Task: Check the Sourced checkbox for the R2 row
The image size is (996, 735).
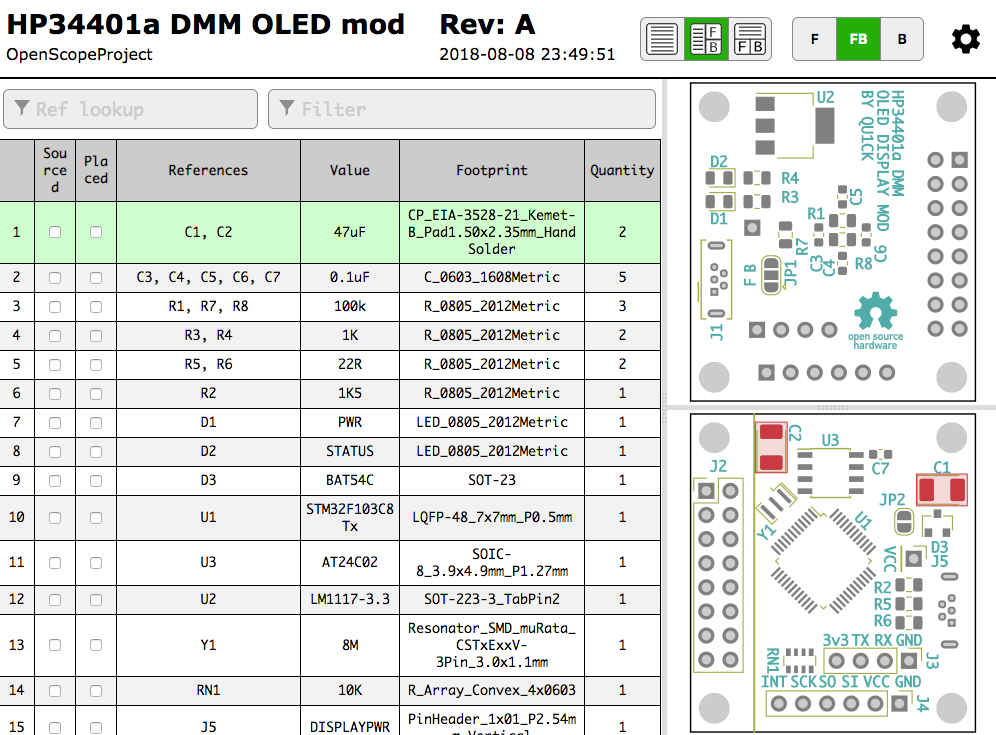Action: (55, 394)
